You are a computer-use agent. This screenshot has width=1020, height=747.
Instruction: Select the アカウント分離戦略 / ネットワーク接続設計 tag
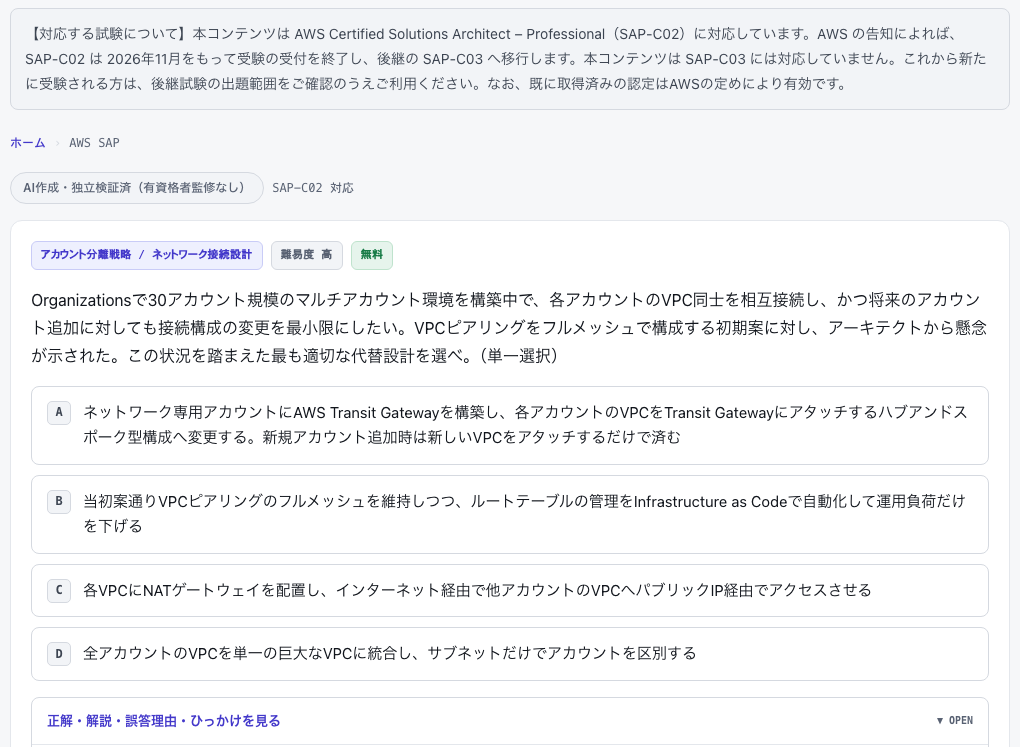pyautogui.click(x=146, y=254)
